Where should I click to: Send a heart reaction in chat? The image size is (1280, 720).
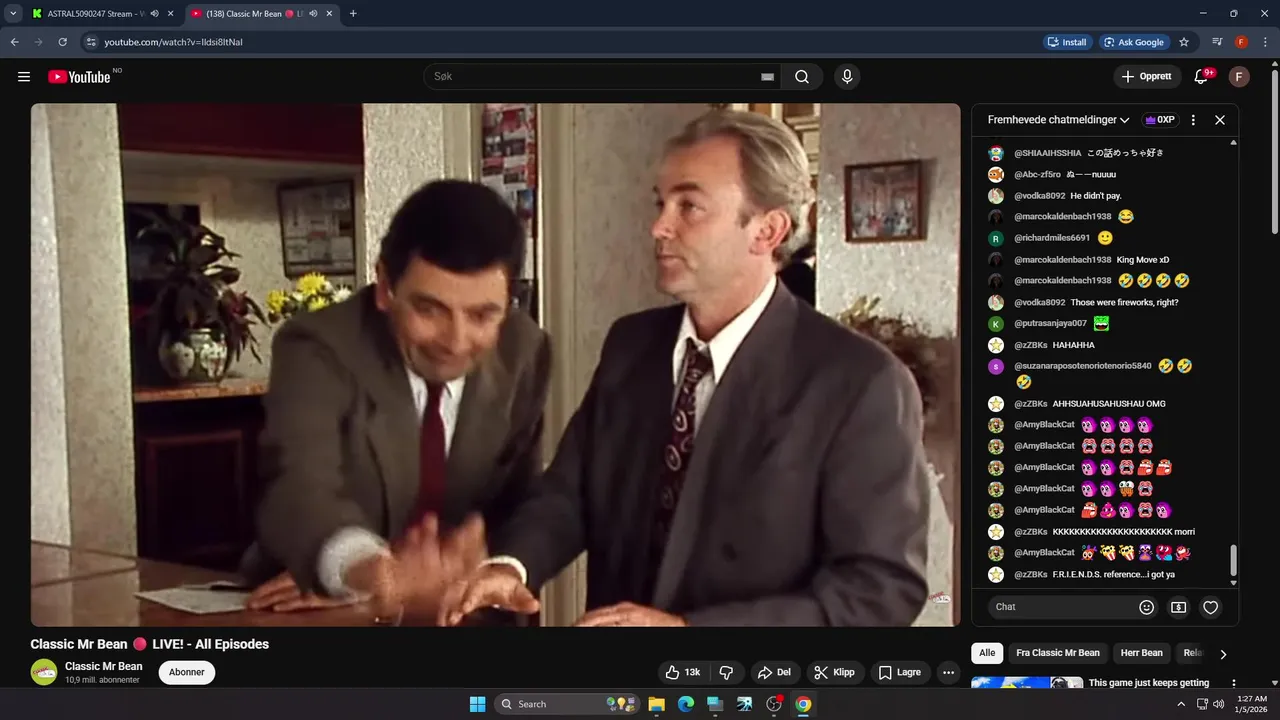(x=1211, y=607)
